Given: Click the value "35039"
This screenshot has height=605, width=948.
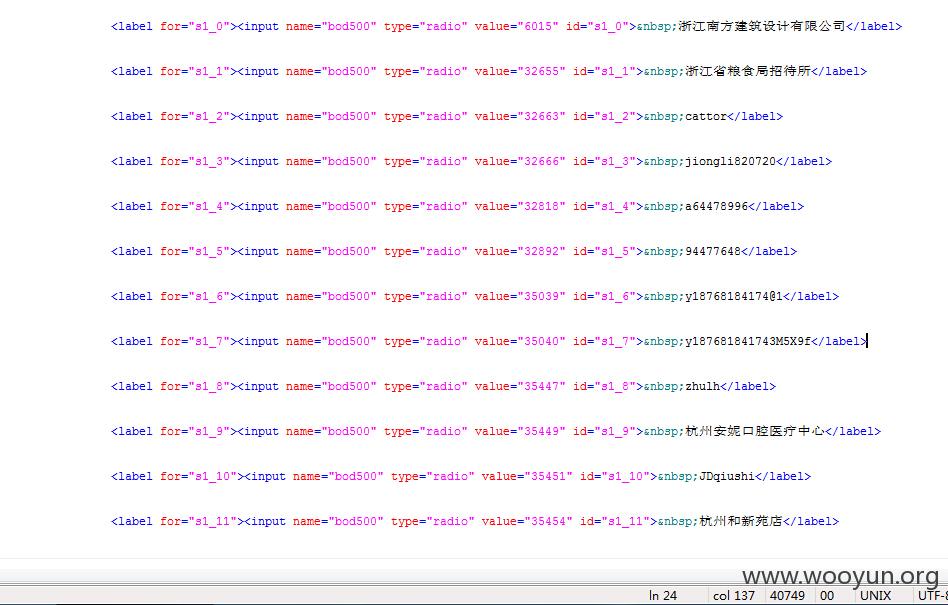Looking at the screenshot, I should (x=541, y=297).
